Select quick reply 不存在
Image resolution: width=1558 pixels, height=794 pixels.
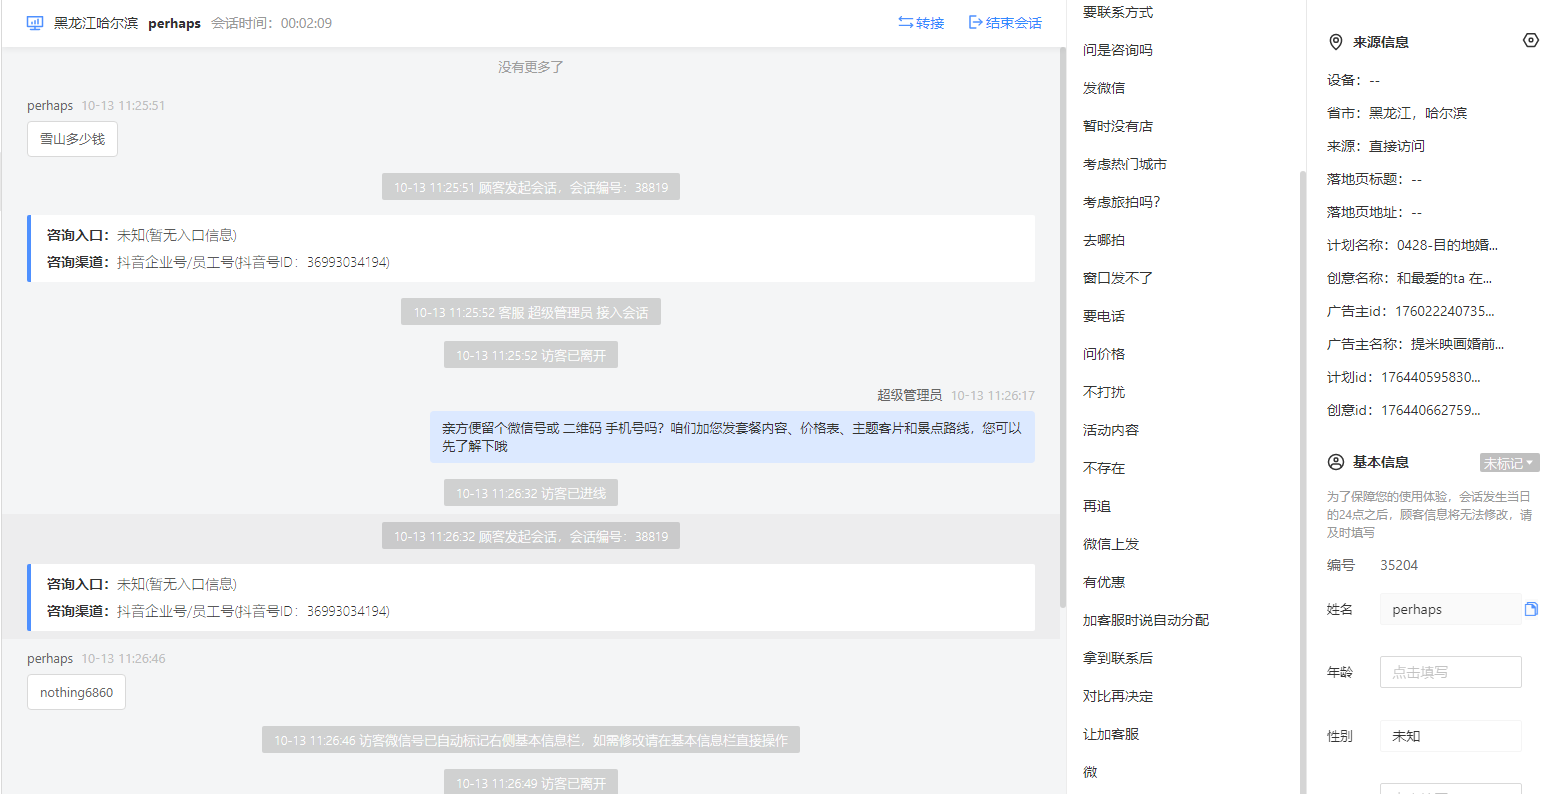(1104, 468)
